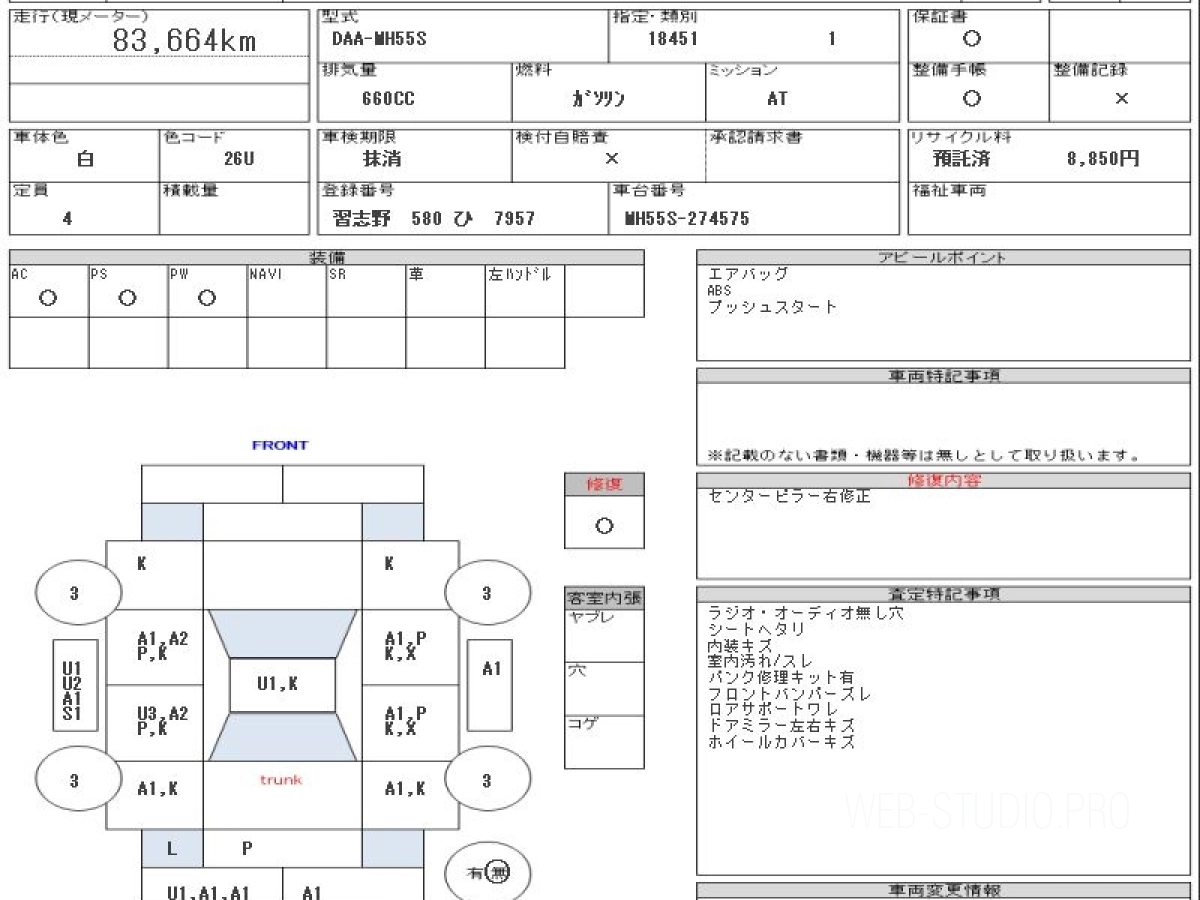Click the 左ハンドル equipment cell
Image resolution: width=1200 pixels, height=900 pixels.
pyautogui.click(x=525, y=291)
